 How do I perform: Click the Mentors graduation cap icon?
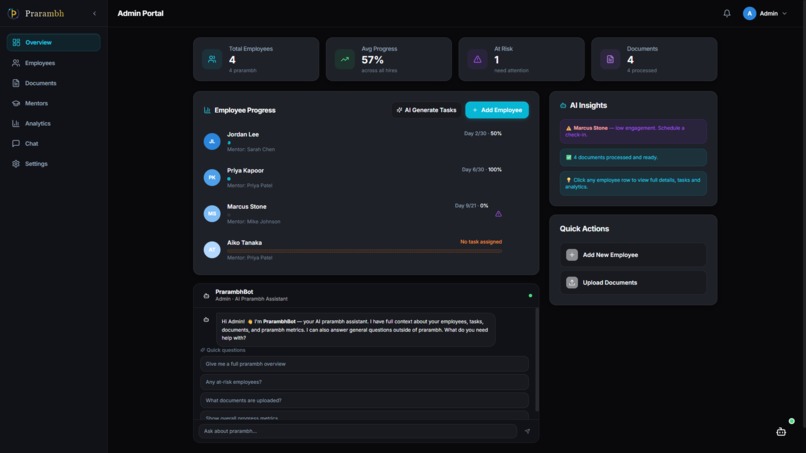coord(16,103)
